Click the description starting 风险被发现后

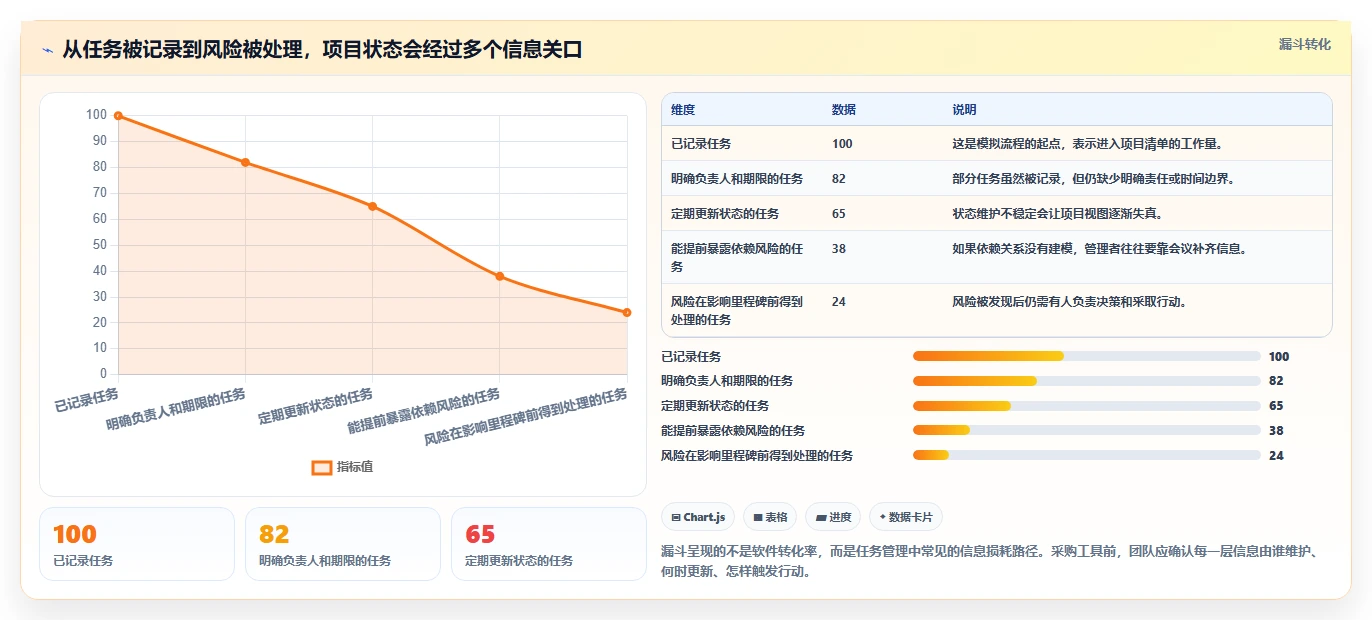click(1069, 302)
